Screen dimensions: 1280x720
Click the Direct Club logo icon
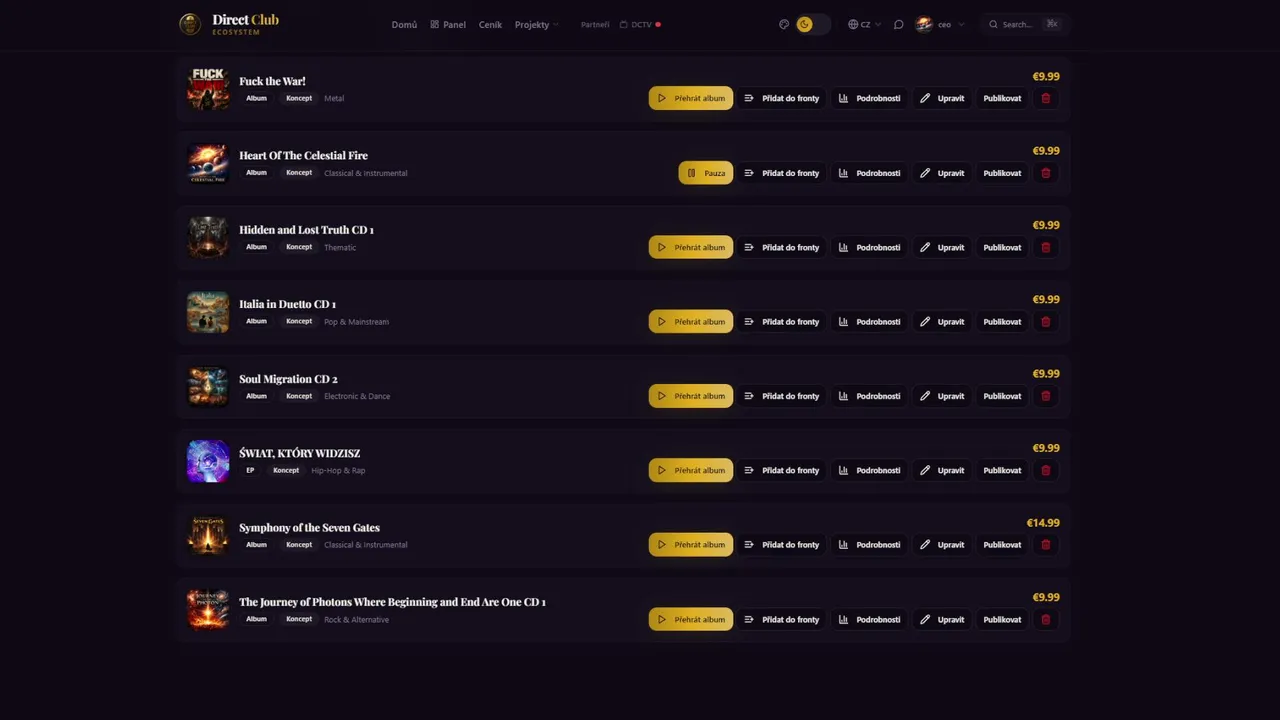pos(190,24)
